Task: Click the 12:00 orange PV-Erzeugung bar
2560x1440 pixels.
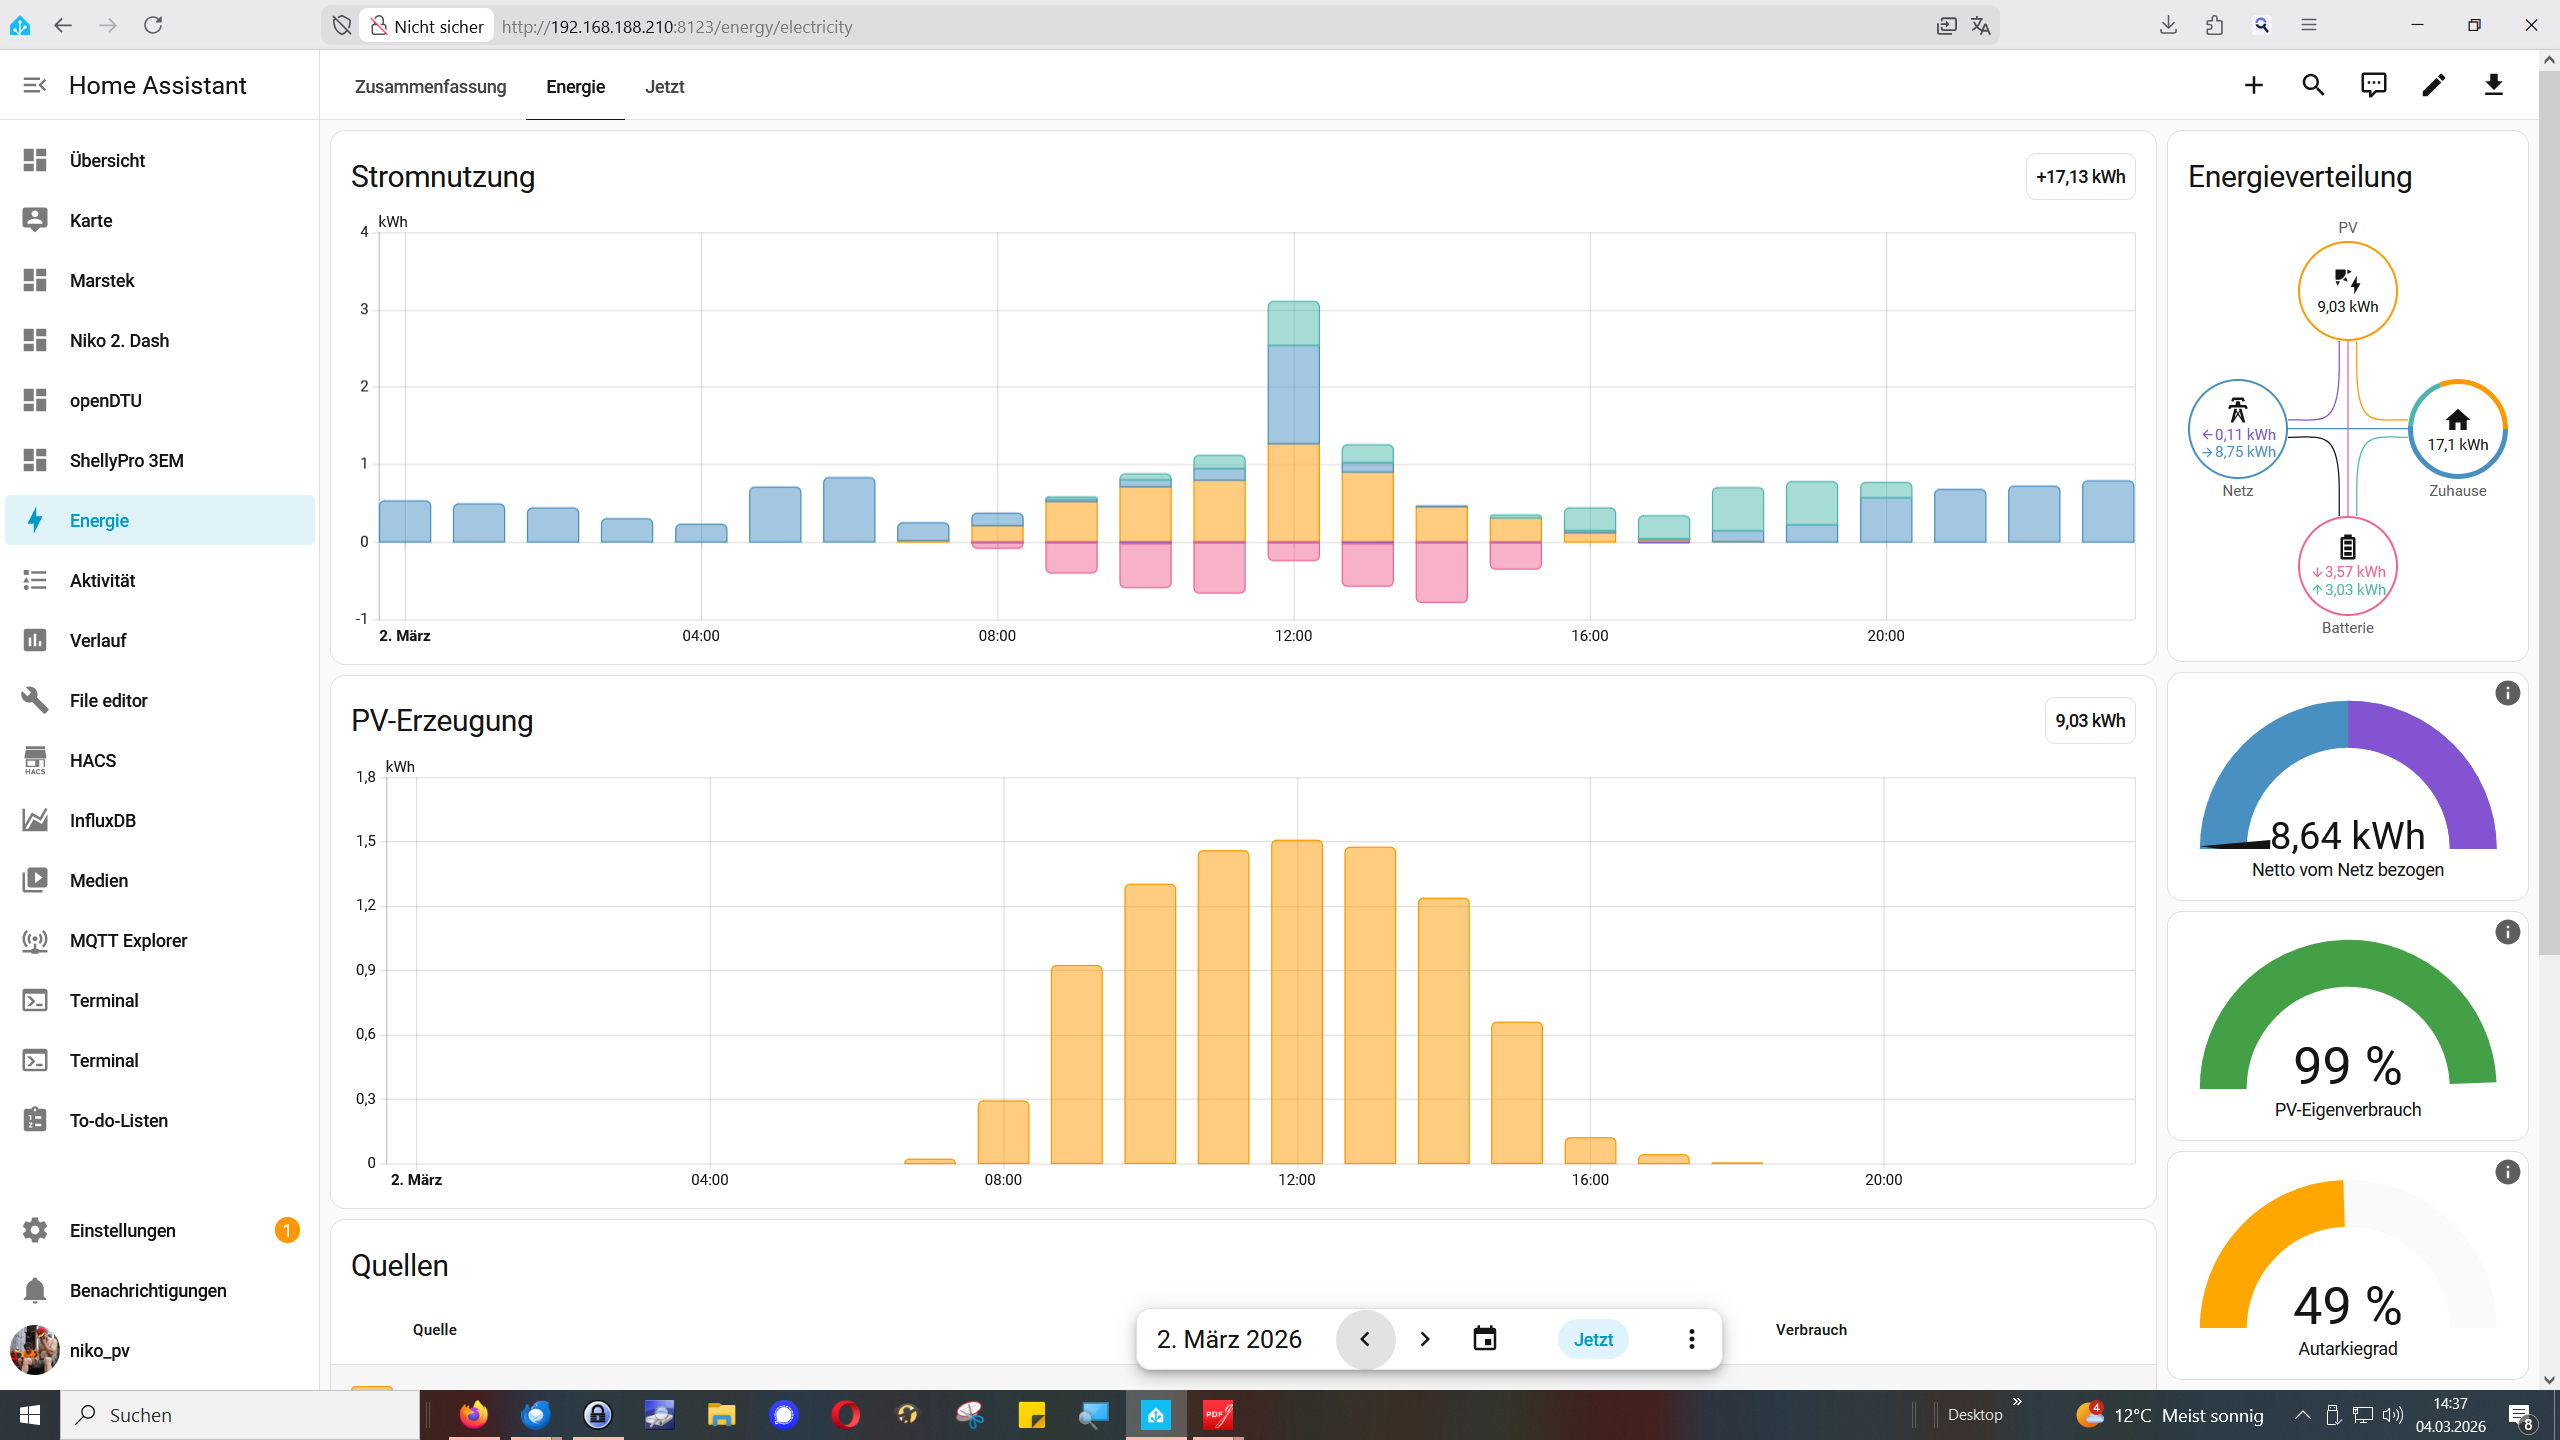Action: point(1296,1000)
